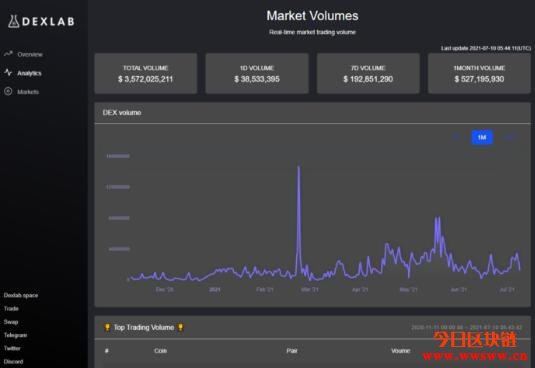Click the Real-time market trading volume subtitle
This screenshot has height=368, width=535.
(312, 32)
